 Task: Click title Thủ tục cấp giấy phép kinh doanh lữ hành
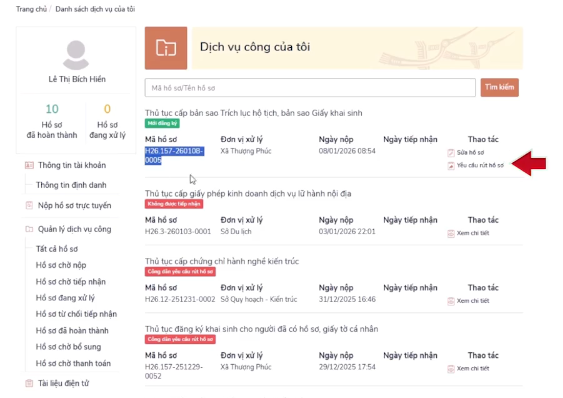[x=248, y=194]
